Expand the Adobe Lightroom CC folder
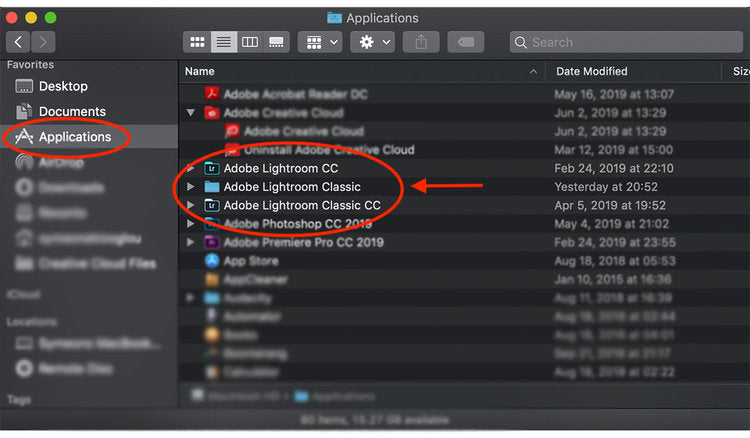This screenshot has height=438, width=750. (190, 168)
